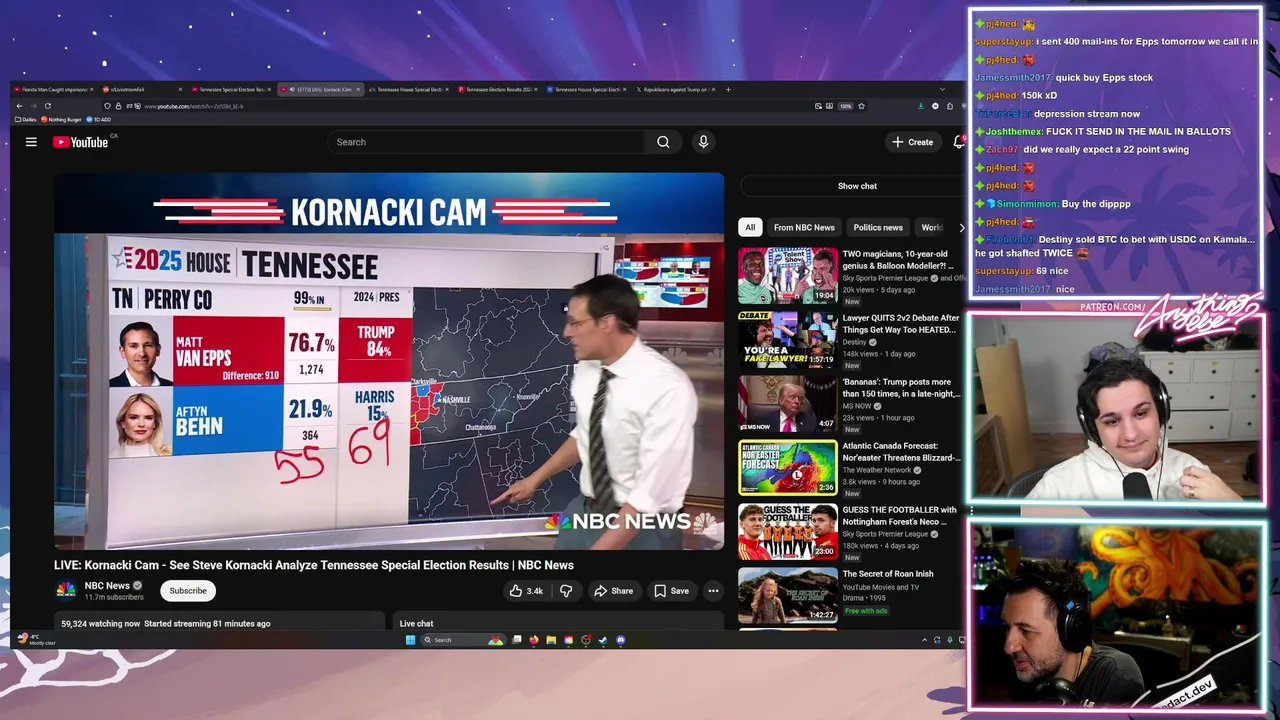Click the search magnifier button

[x=663, y=142]
